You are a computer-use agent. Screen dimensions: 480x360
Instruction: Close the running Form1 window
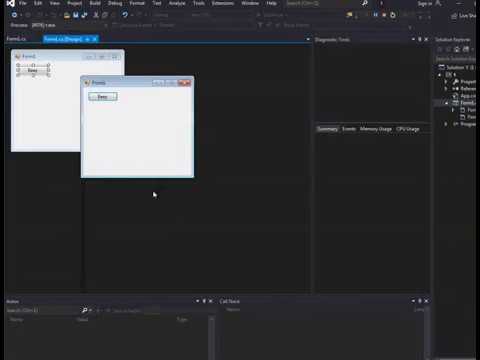184,83
